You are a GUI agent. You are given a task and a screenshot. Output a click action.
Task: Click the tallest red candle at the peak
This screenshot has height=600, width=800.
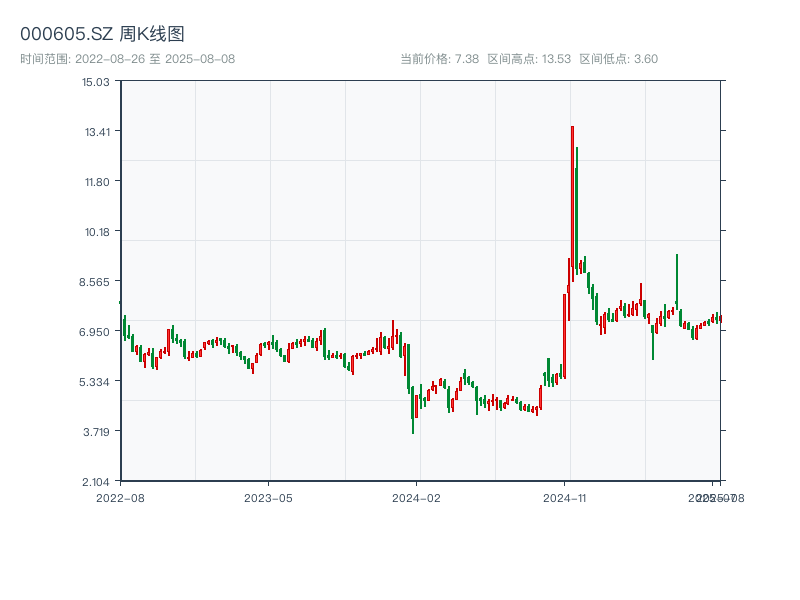pyautogui.click(x=572, y=200)
